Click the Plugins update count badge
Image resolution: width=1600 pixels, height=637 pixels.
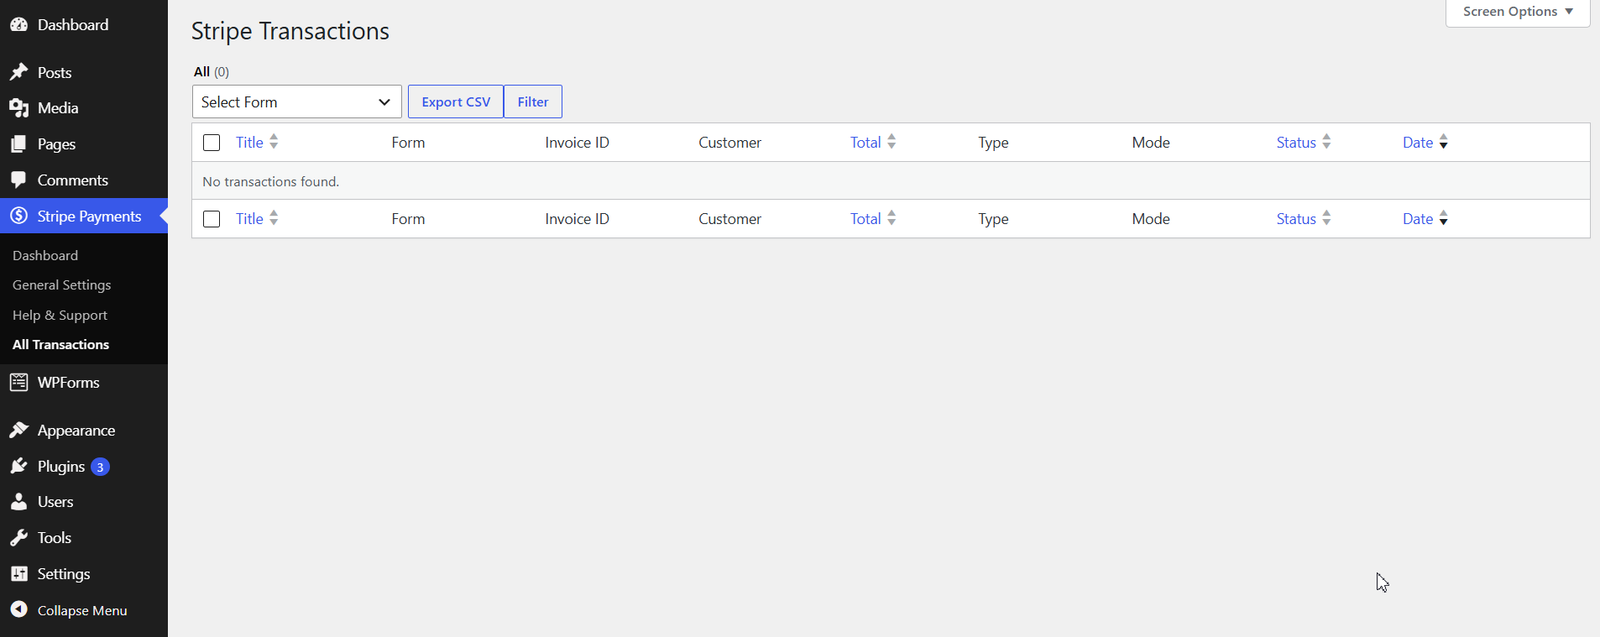pyautogui.click(x=100, y=467)
